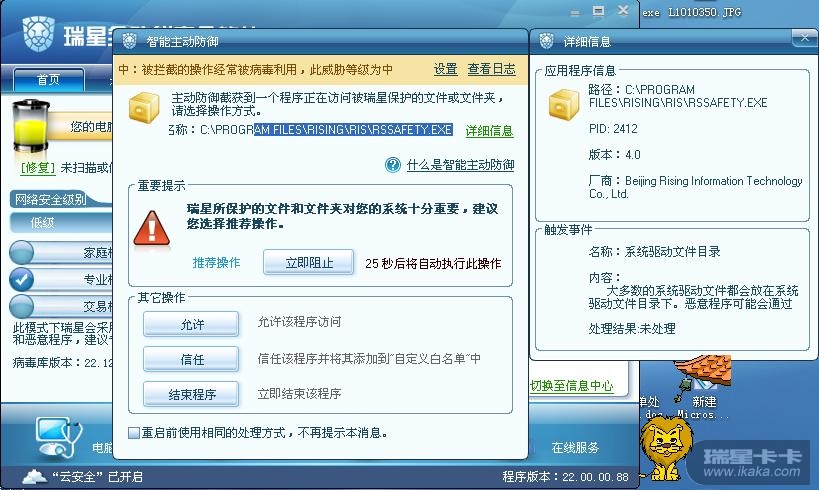Image resolution: width=819 pixels, height=490 pixels.
Task: Click PID: 2412 text in details
Action: [613, 129]
